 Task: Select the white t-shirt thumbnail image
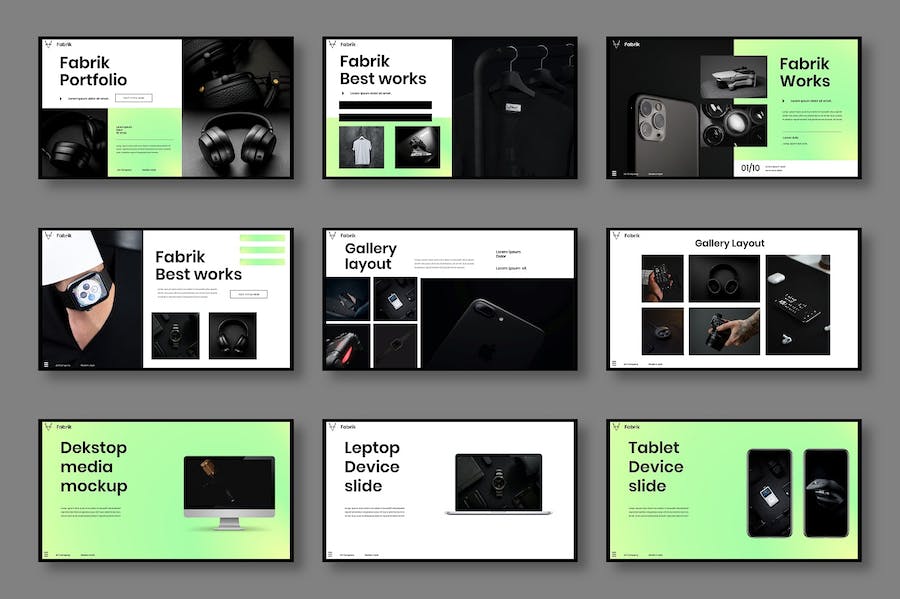pyautogui.click(x=360, y=147)
